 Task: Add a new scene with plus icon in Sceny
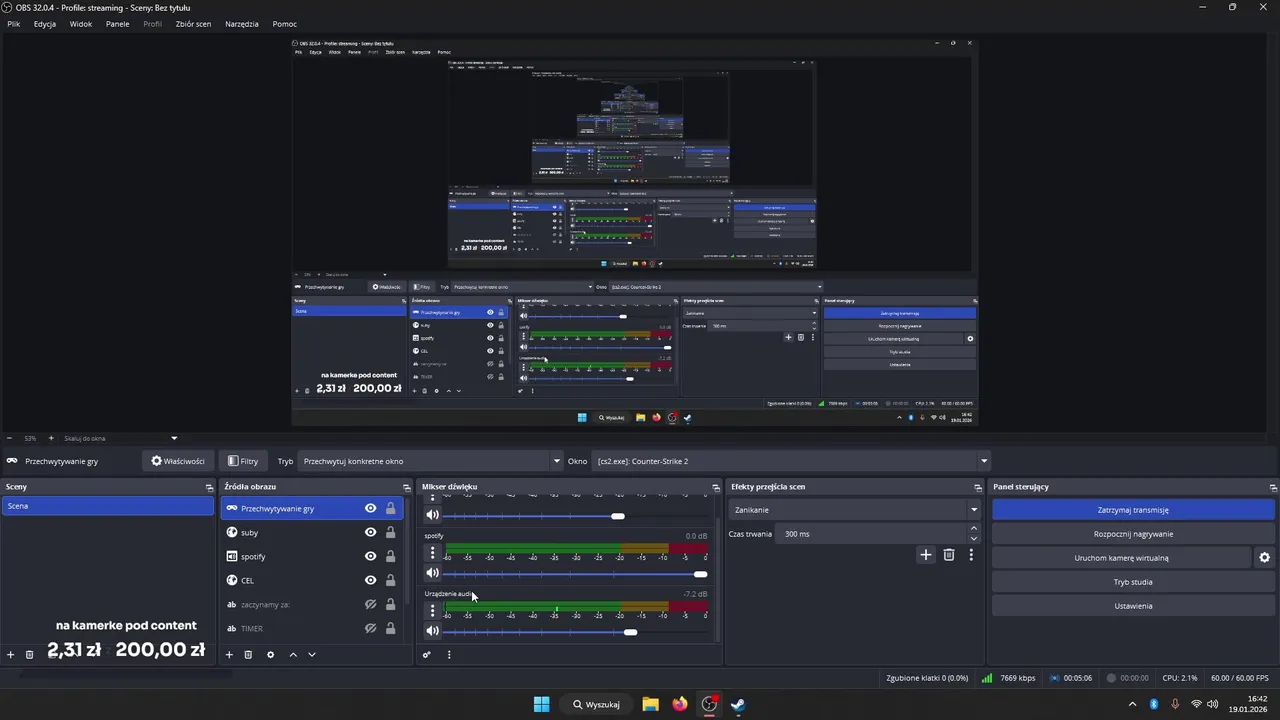click(11, 655)
